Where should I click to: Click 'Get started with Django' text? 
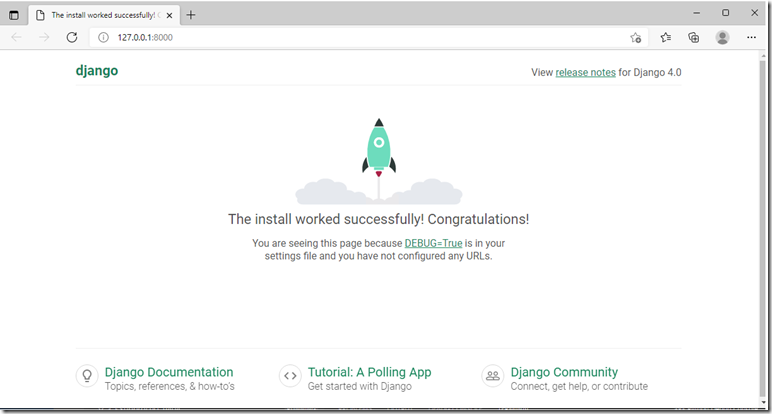[x=359, y=386]
